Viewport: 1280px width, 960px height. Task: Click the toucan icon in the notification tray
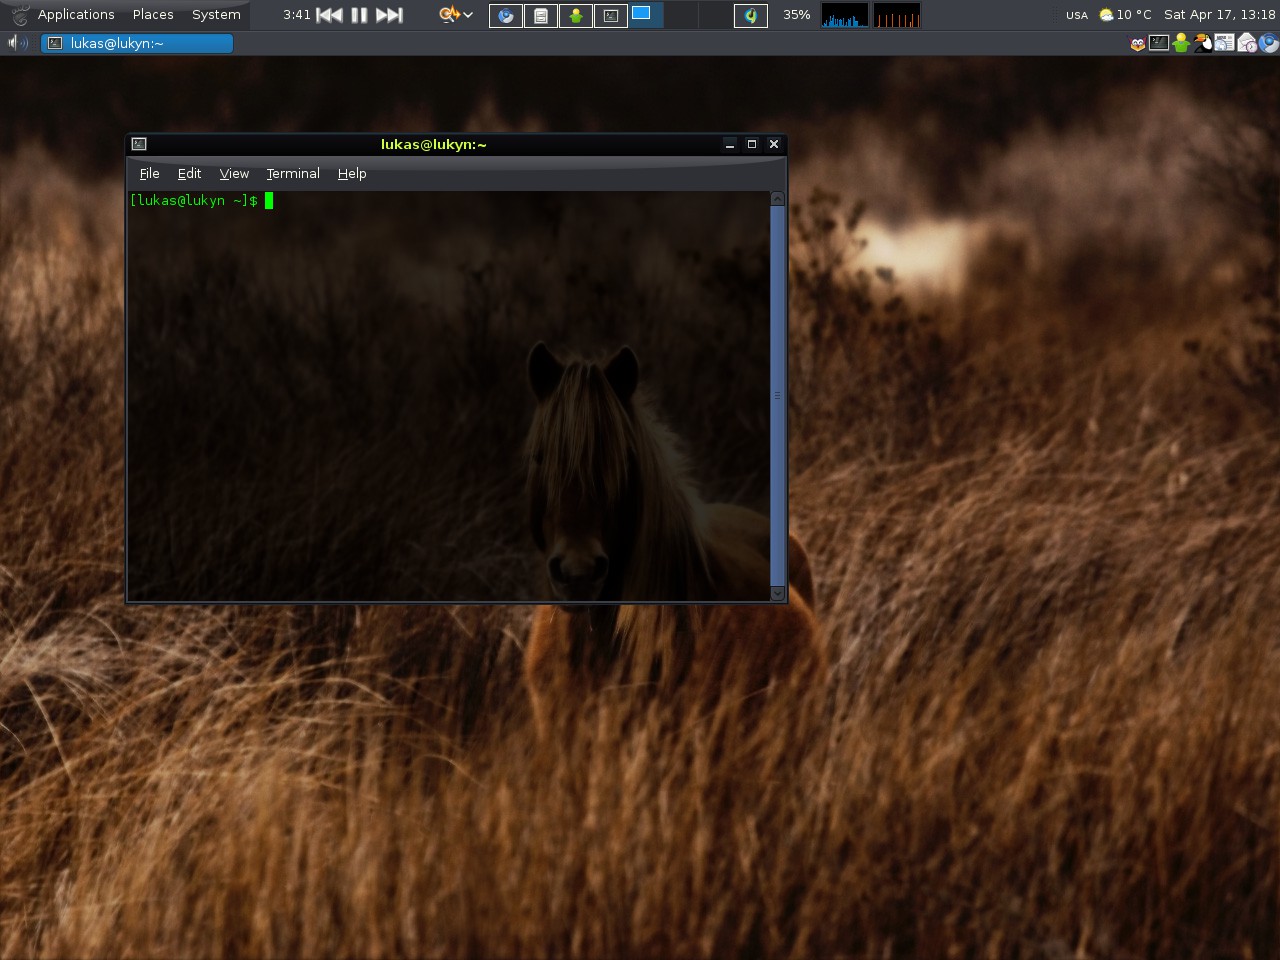1203,43
